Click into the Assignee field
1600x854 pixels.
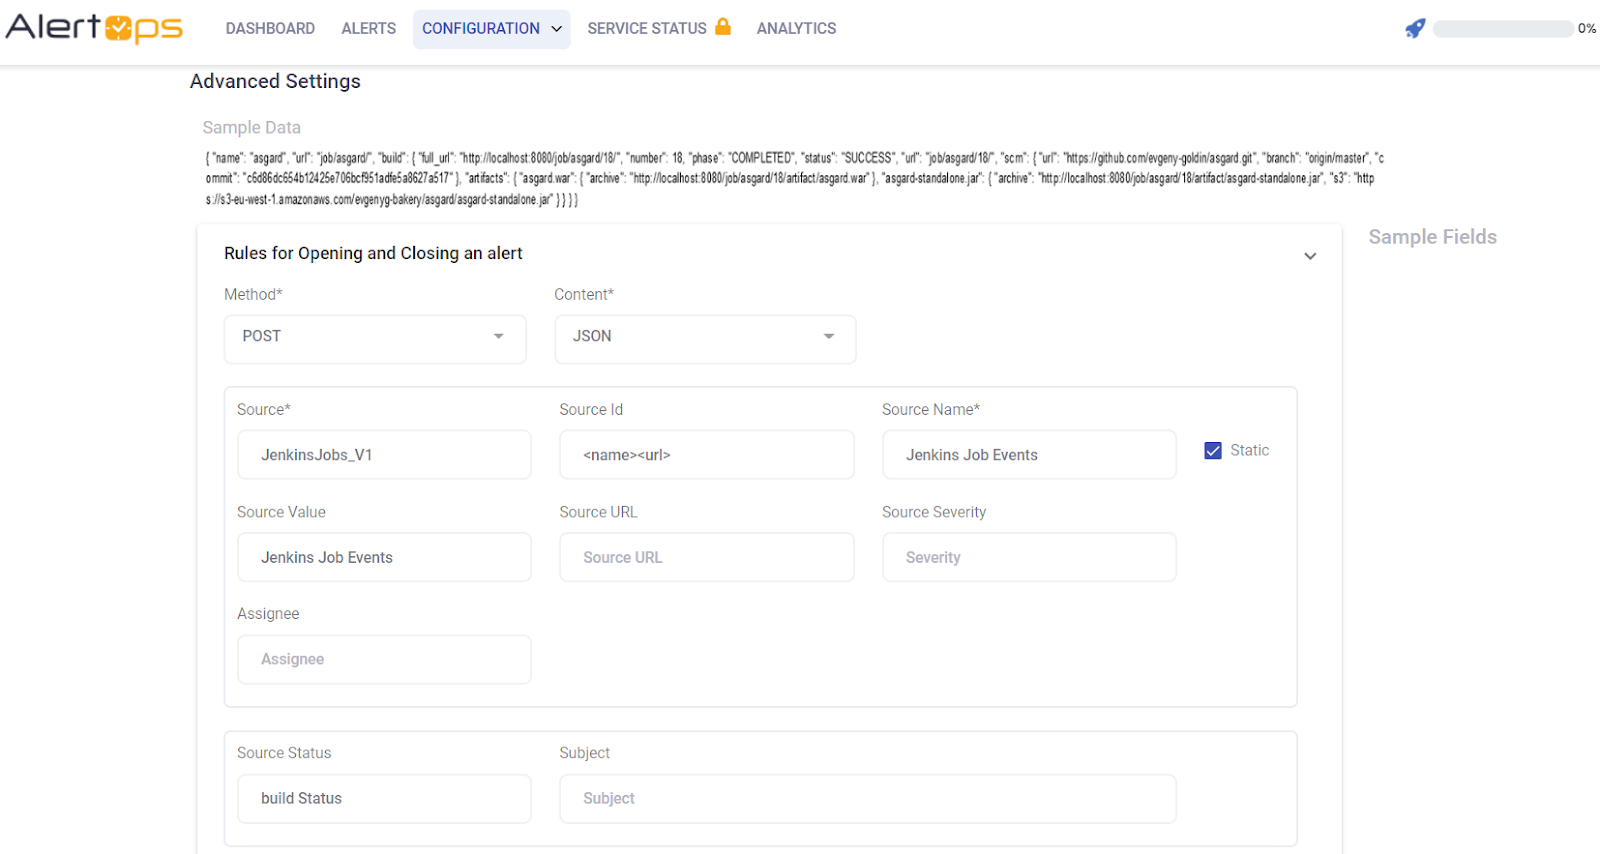[x=384, y=660]
